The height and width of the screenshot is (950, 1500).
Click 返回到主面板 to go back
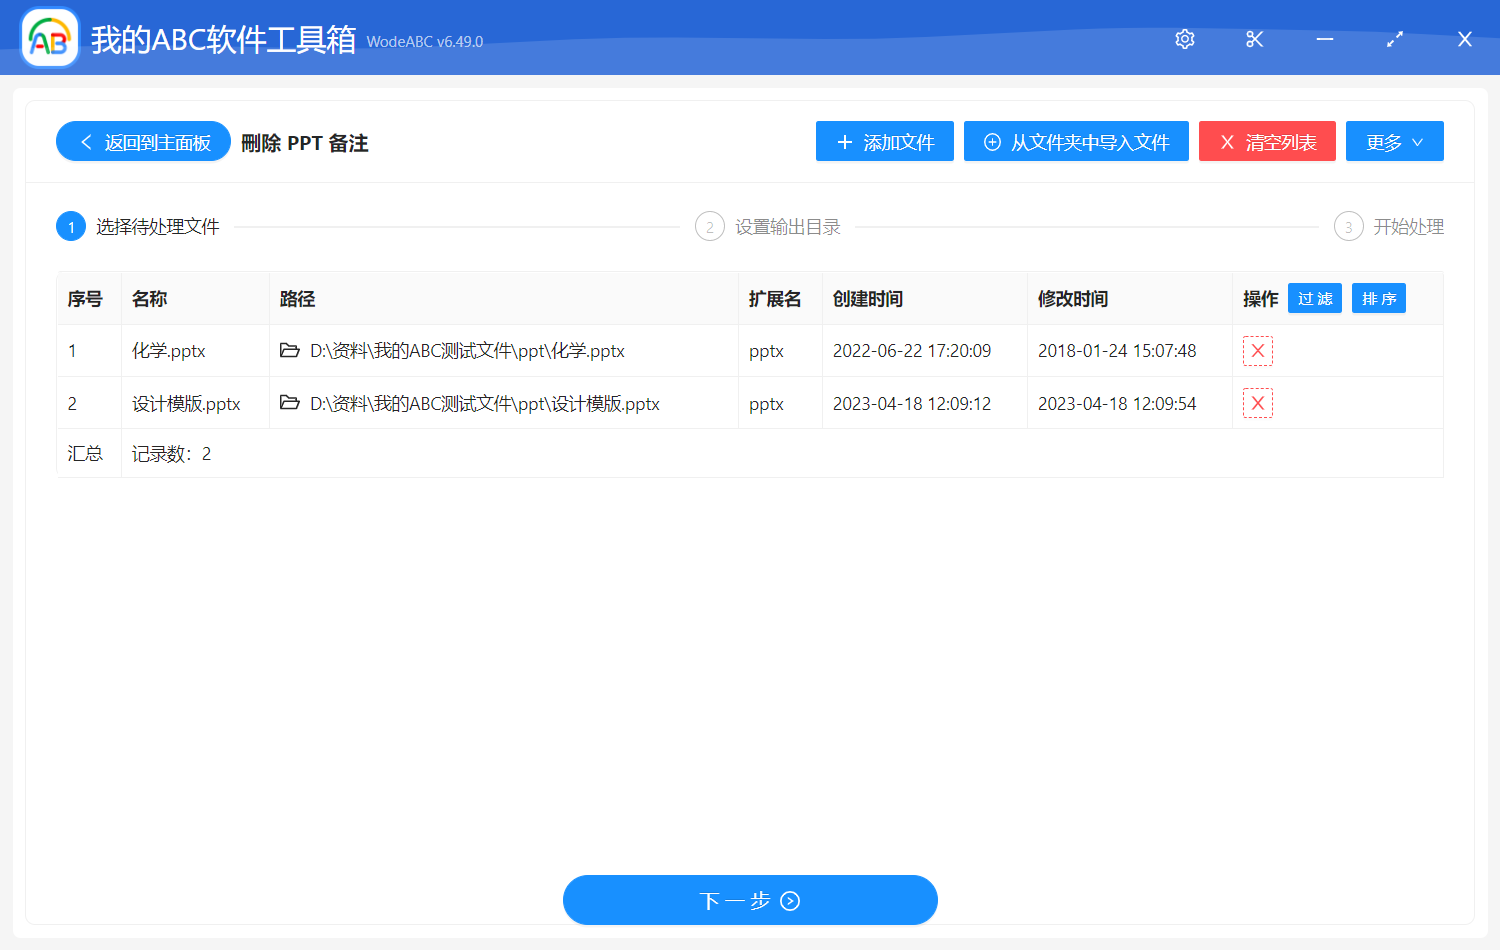tap(142, 141)
